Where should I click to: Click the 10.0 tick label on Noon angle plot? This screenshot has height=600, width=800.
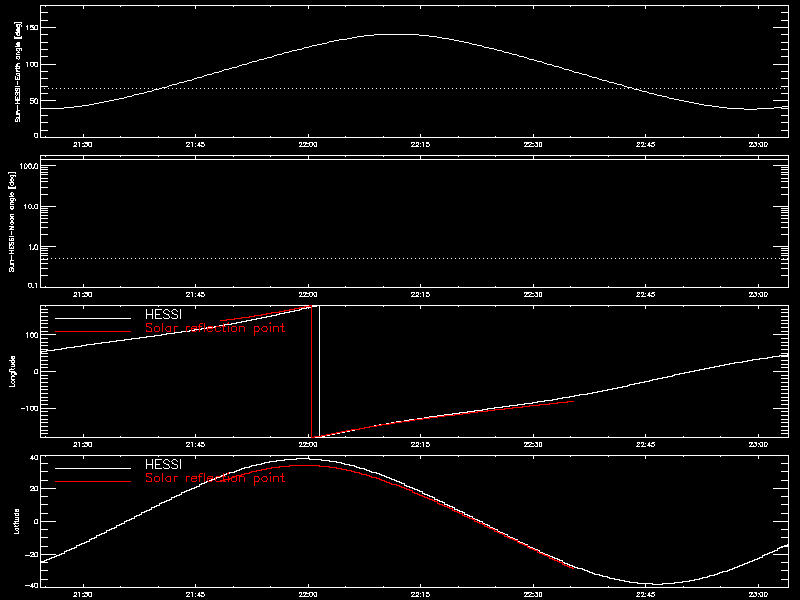tap(31, 206)
